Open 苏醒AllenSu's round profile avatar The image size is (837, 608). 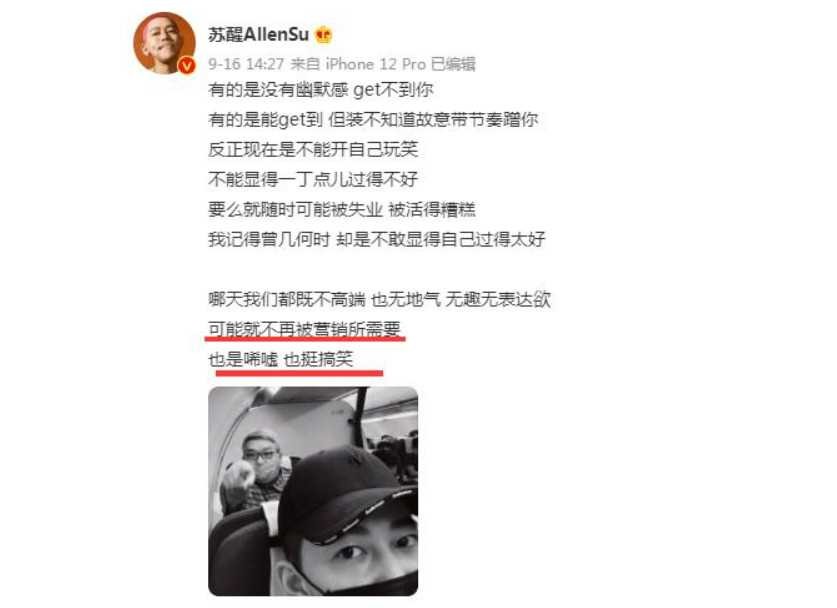[164, 42]
